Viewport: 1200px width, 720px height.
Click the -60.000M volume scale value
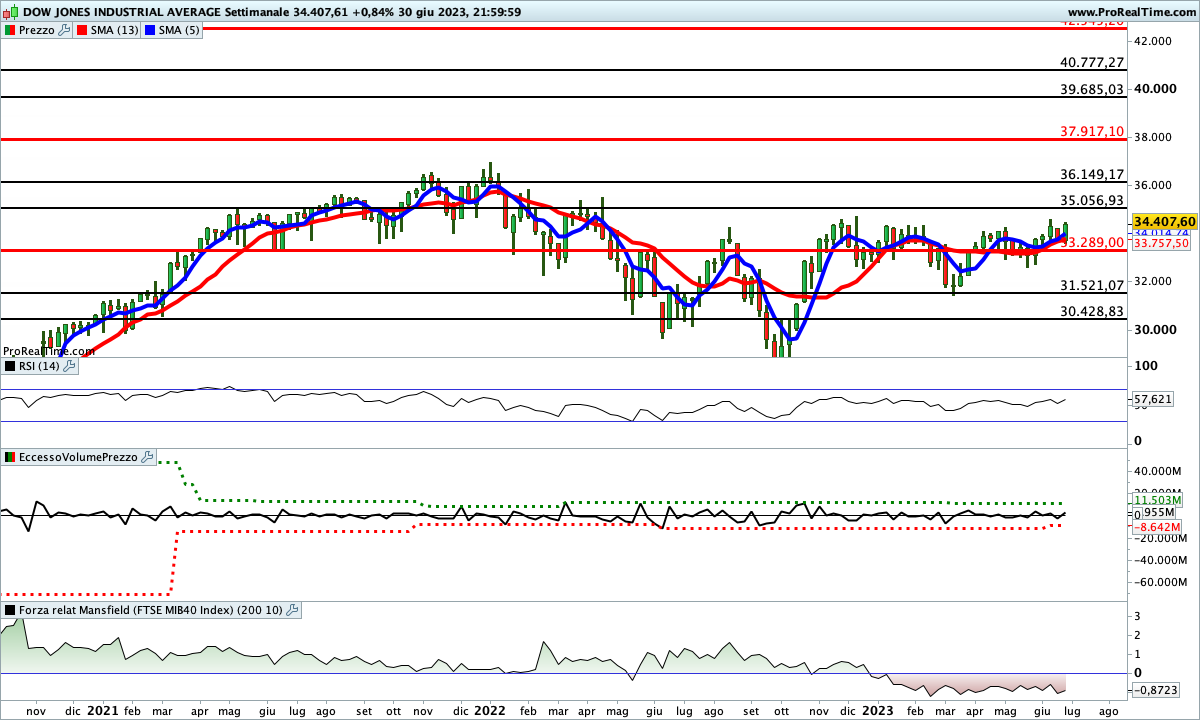click(x=1161, y=582)
